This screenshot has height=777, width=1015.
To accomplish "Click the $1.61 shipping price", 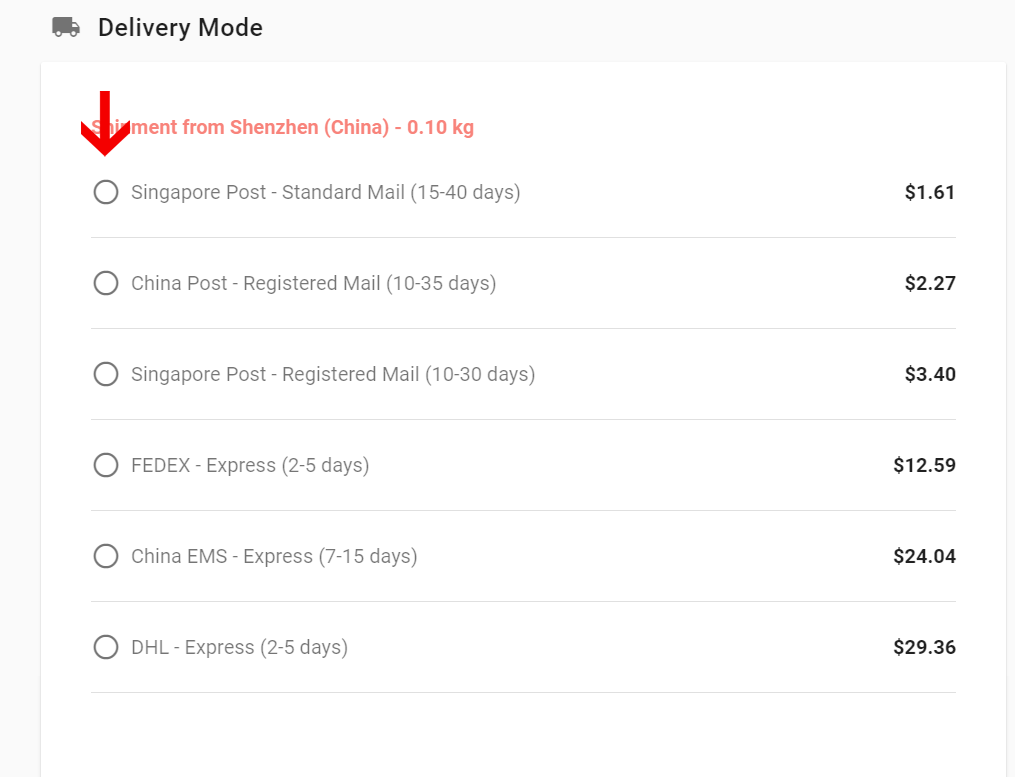I will click(930, 192).
